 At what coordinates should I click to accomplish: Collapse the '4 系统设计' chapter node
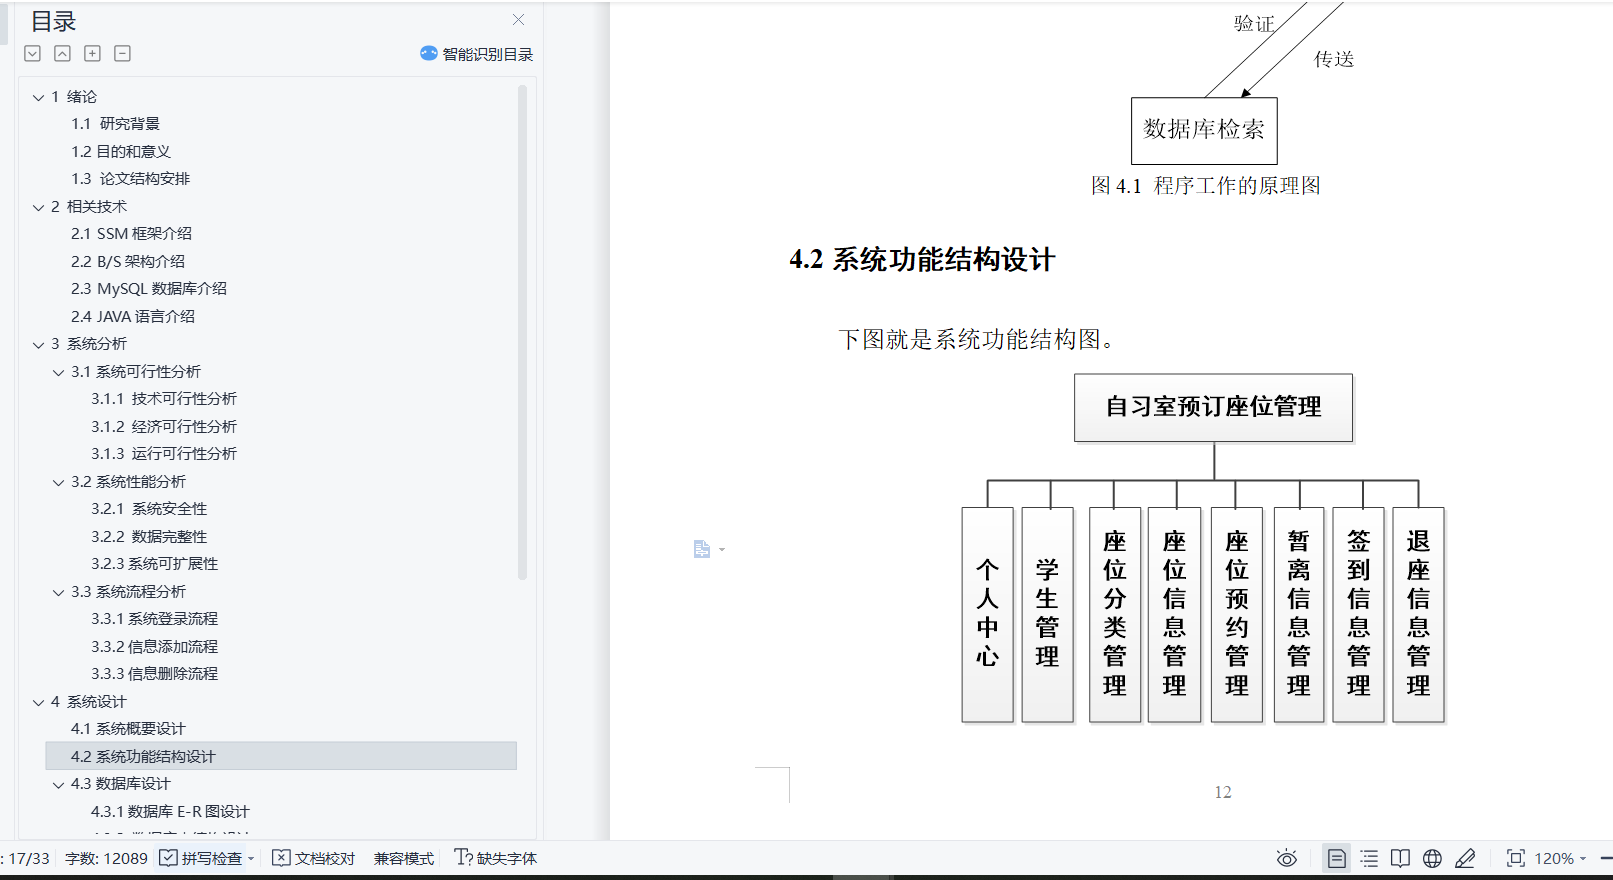[38, 702]
